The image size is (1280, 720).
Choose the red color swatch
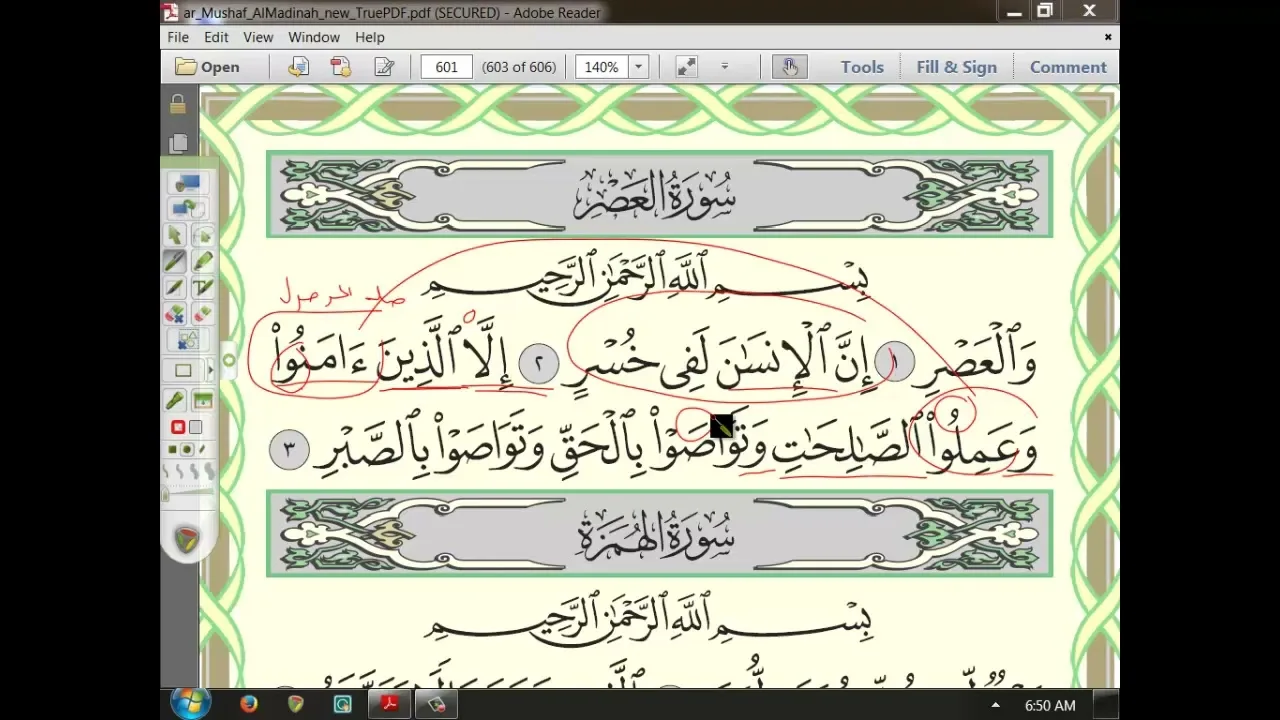(x=178, y=427)
